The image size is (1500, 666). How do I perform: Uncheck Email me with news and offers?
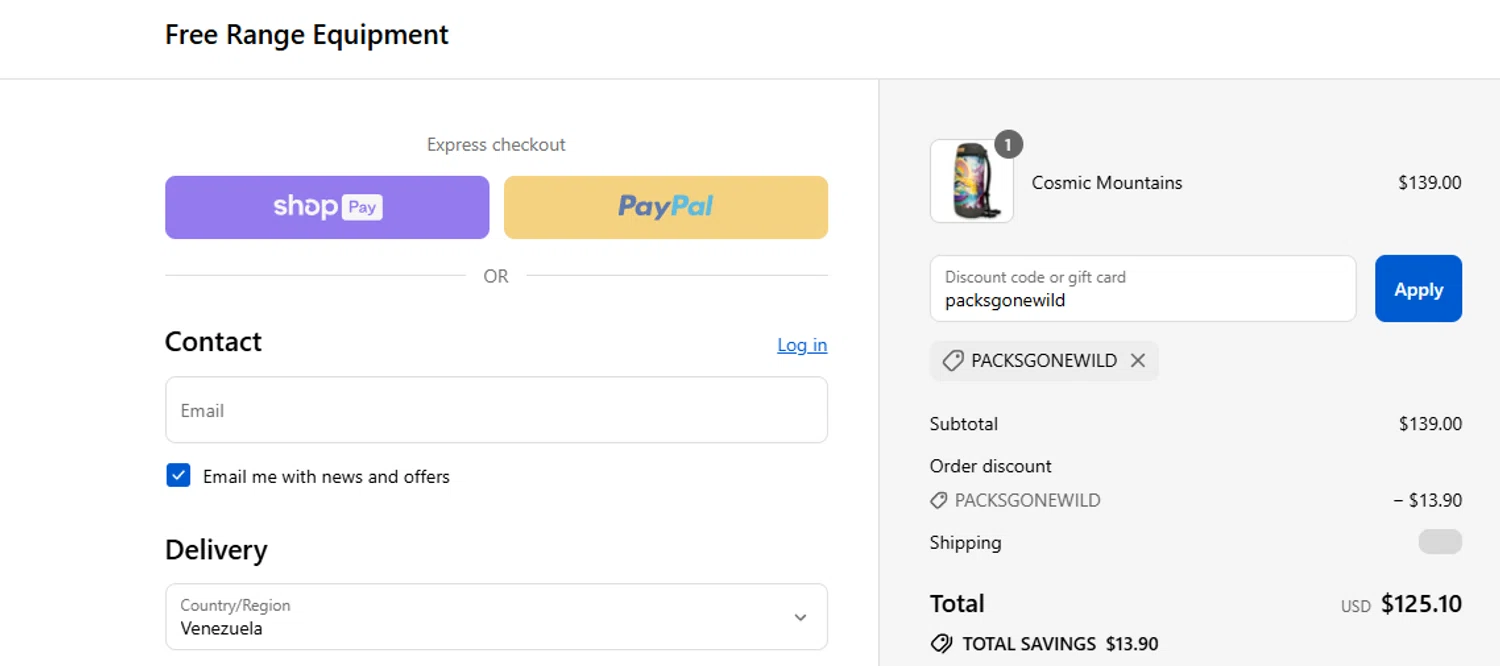click(x=178, y=476)
